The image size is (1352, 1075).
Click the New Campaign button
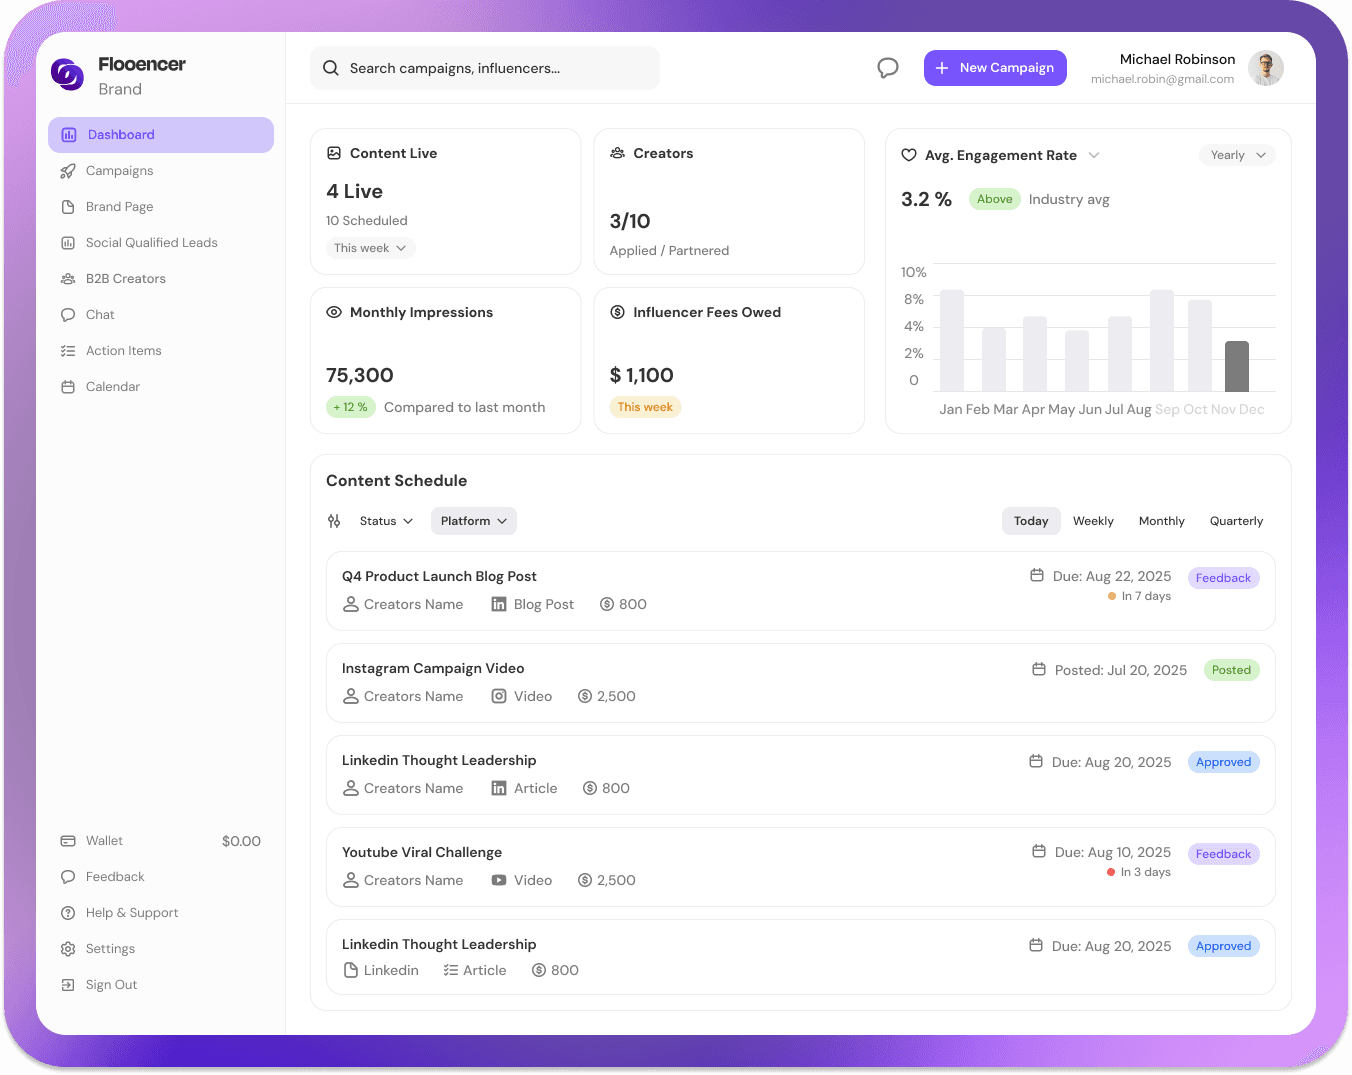(x=995, y=68)
